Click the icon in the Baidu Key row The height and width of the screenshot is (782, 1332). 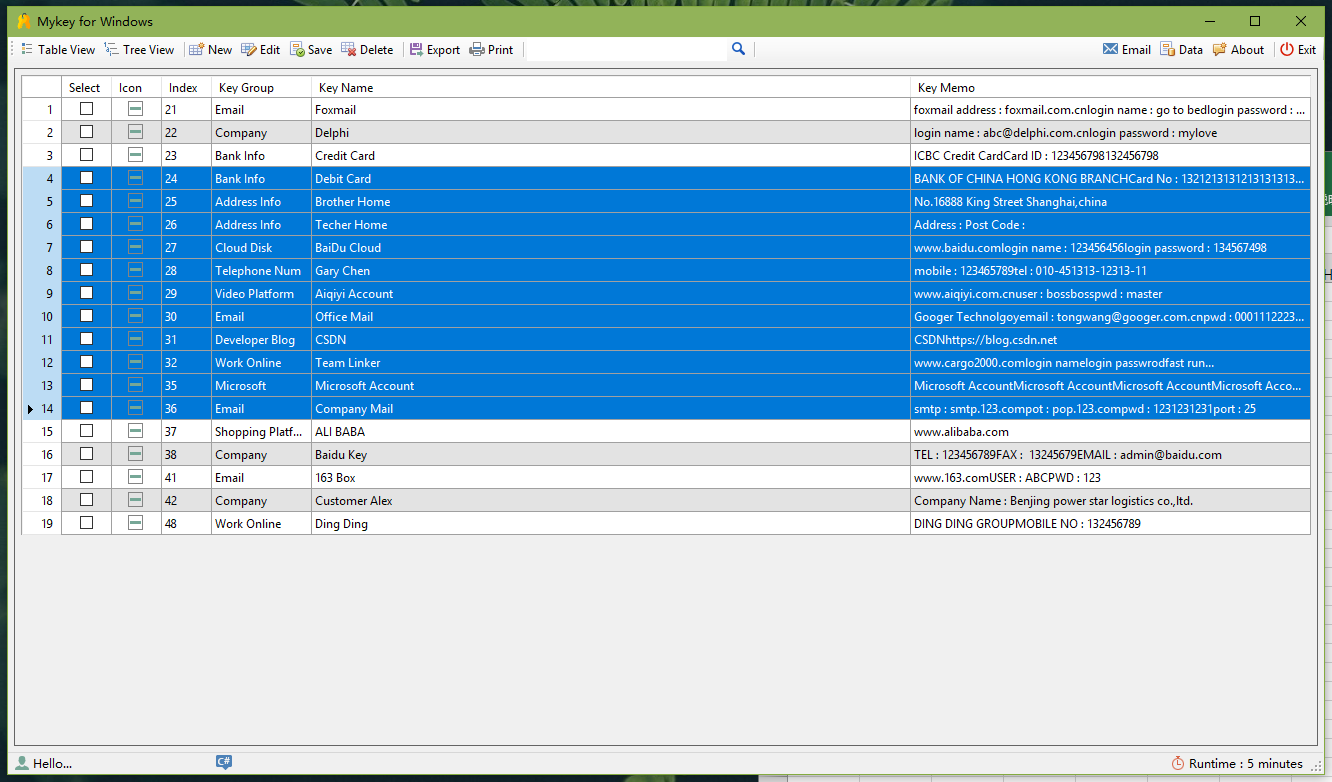136,454
